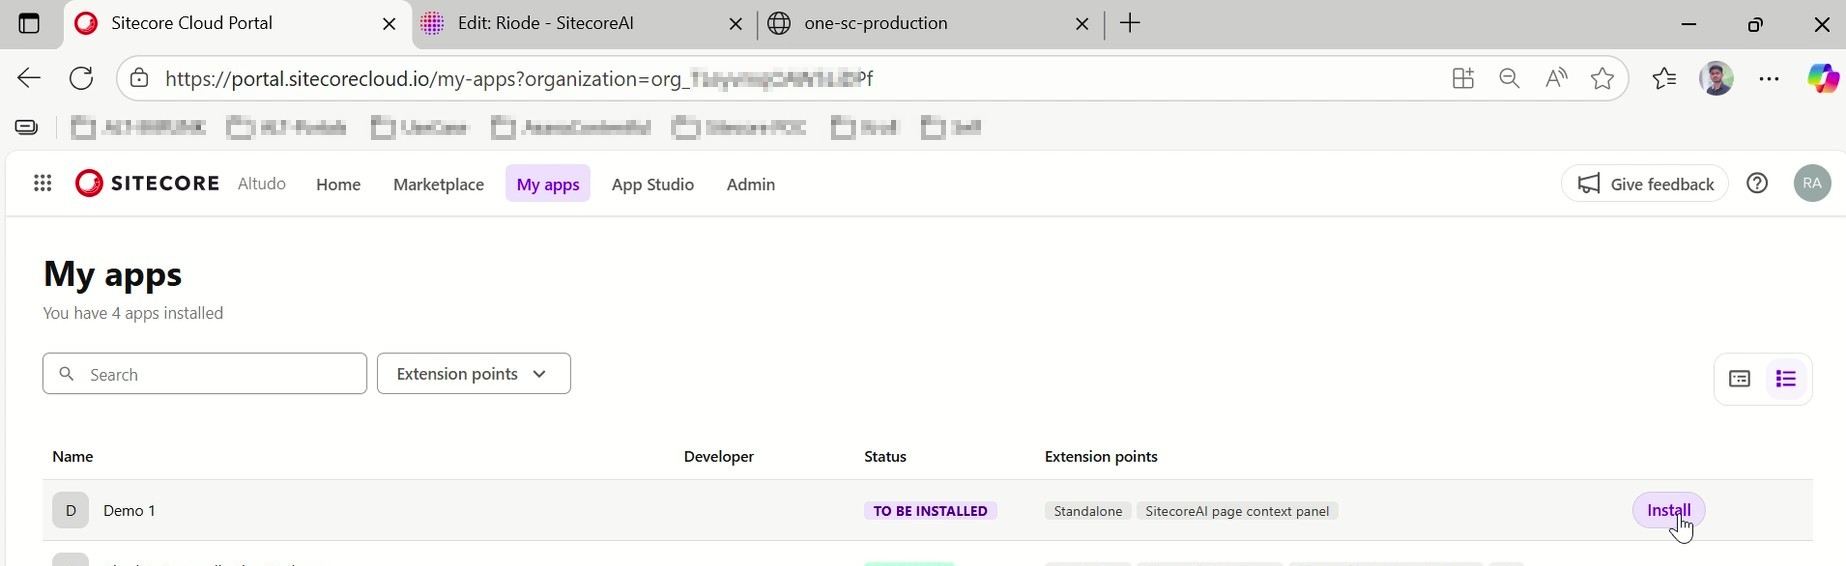Click the help question mark icon
Image resolution: width=1846 pixels, height=566 pixels.
(1756, 183)
